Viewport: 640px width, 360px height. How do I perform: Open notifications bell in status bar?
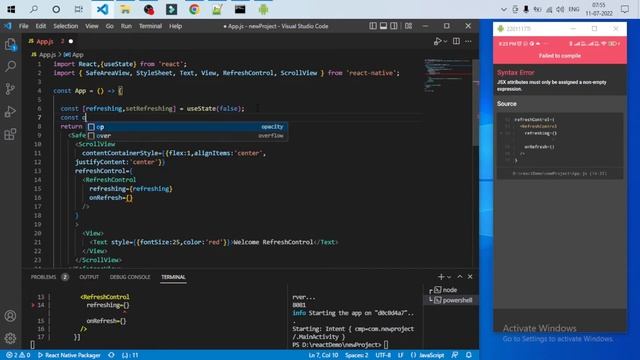pyautogui.click(x=469, y=355)
